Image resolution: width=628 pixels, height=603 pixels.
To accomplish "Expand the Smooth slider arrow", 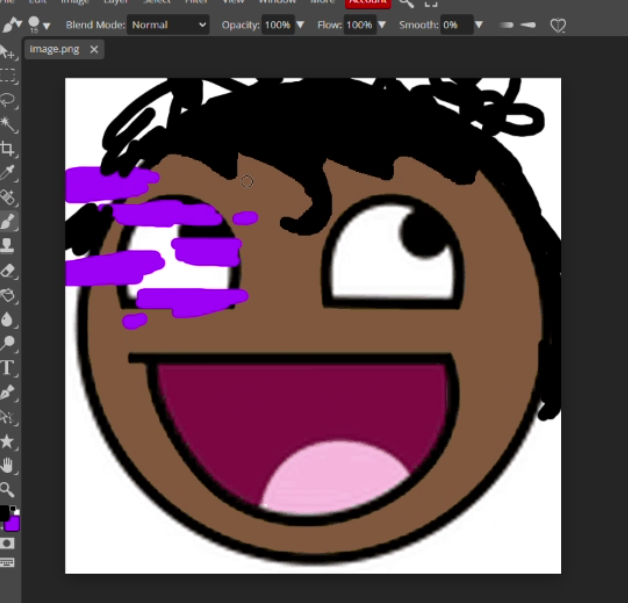I will tap(479, 25).
